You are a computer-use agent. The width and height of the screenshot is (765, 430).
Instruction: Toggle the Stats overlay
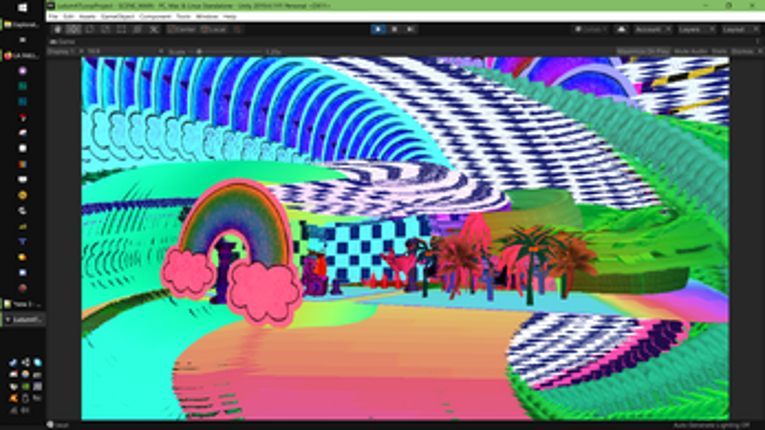click(x=719, y=51)
